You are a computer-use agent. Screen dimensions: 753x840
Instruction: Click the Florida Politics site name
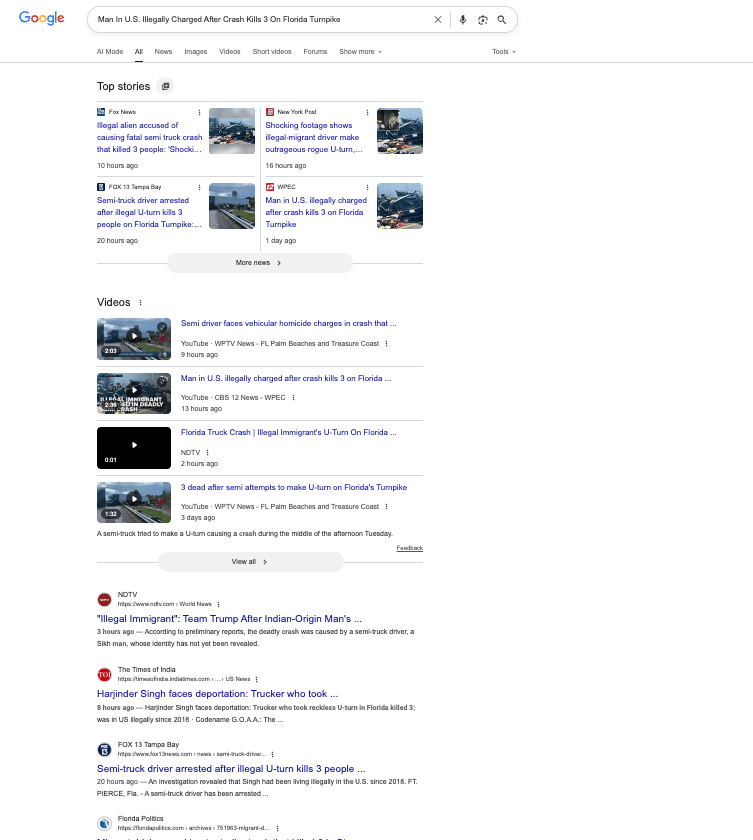click(x=140, y=819)
